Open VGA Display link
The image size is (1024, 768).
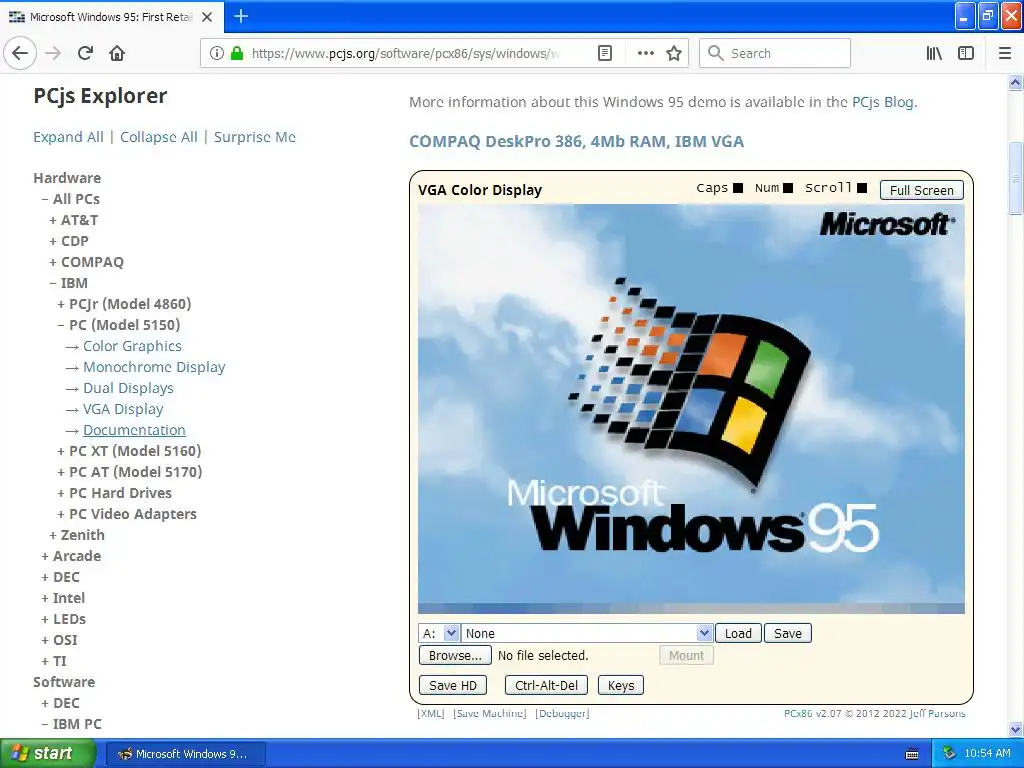point(123,409)
